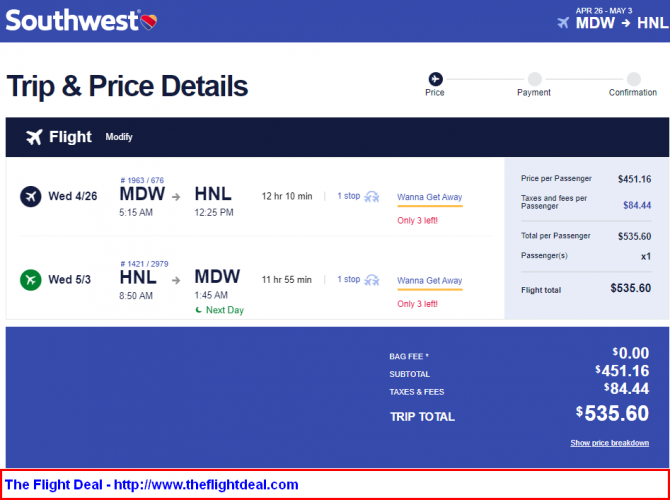
Task: Click the Trip & Price Details heading
Action: (127, 86)
